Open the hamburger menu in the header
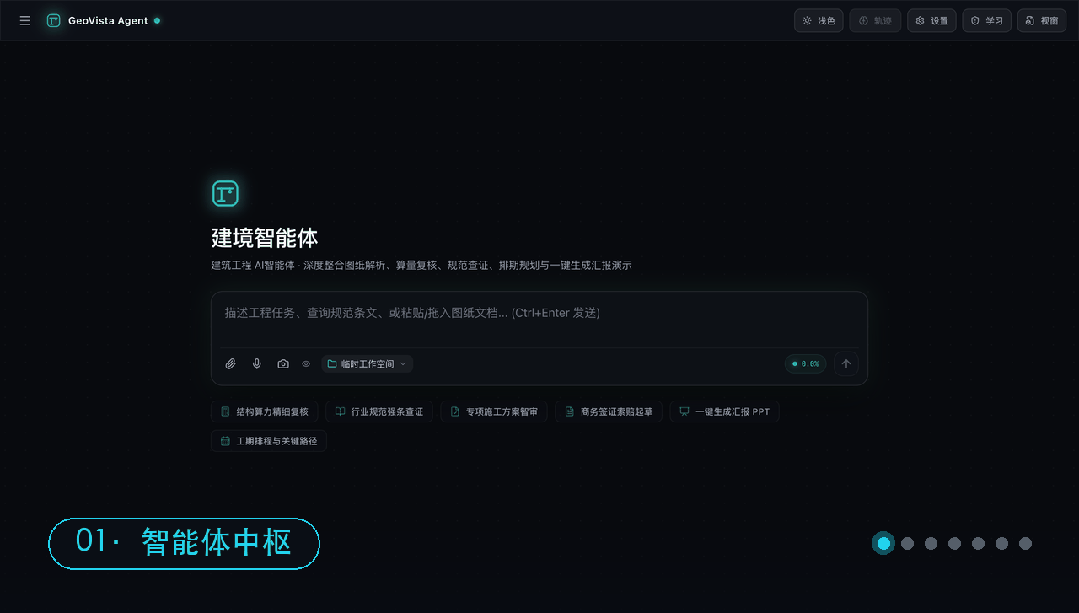 [x=25, y=21]
